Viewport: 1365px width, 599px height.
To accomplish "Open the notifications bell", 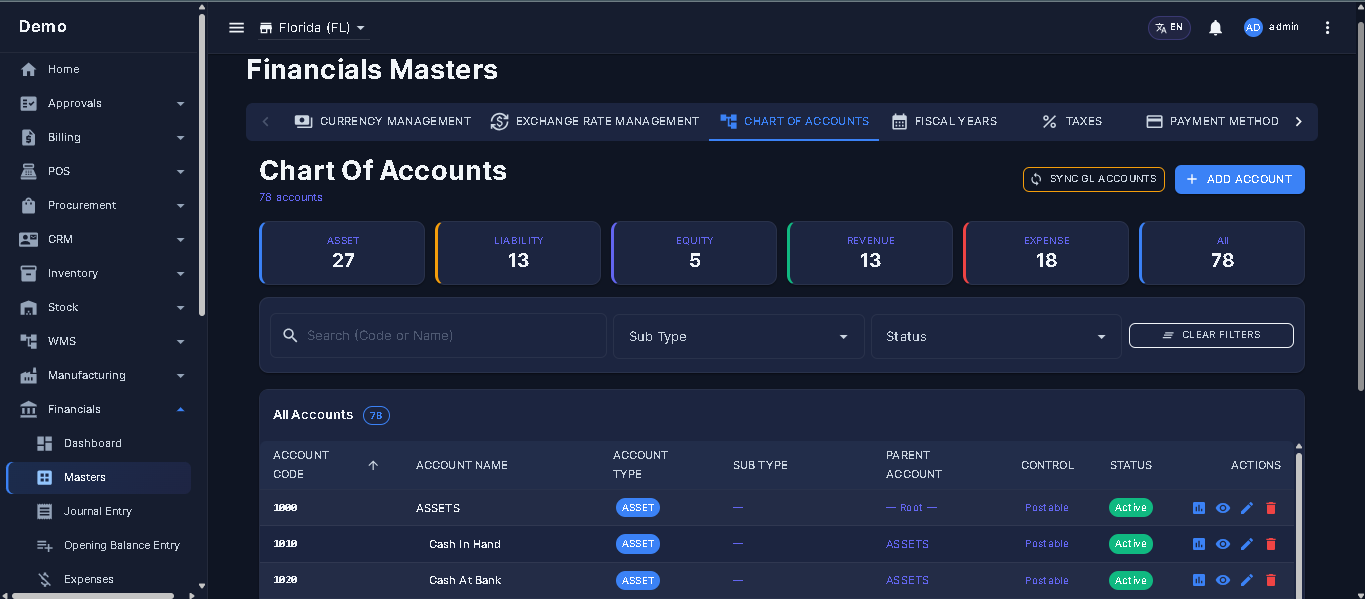I will (x=1215, y=28).
